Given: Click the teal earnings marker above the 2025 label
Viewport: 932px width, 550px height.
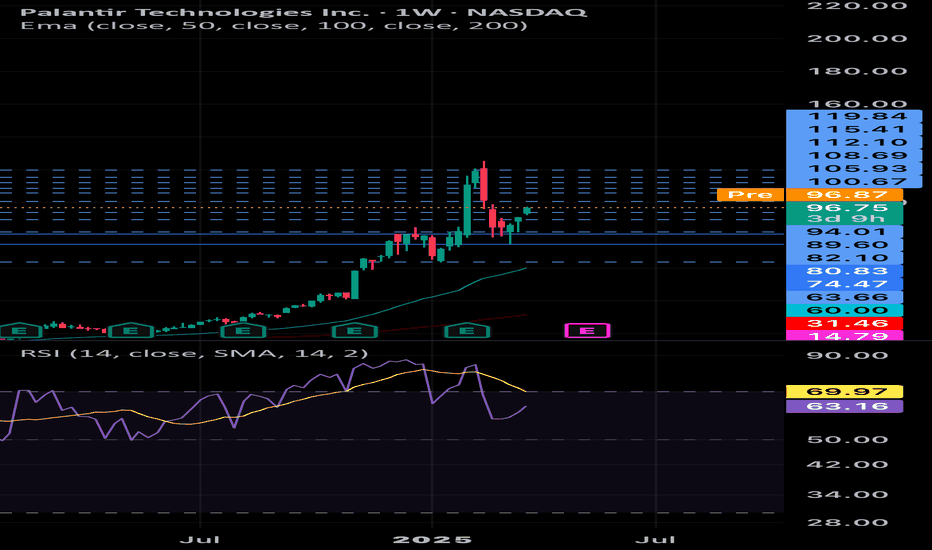Looking at the screenshot, I should click(467, 331).
